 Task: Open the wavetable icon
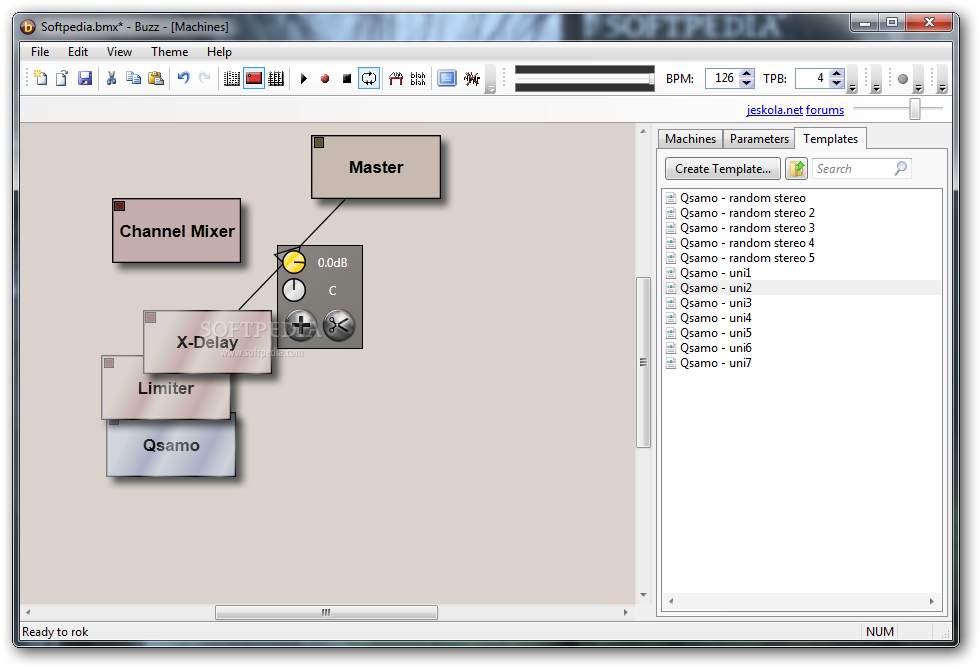[x=396, y=78]
